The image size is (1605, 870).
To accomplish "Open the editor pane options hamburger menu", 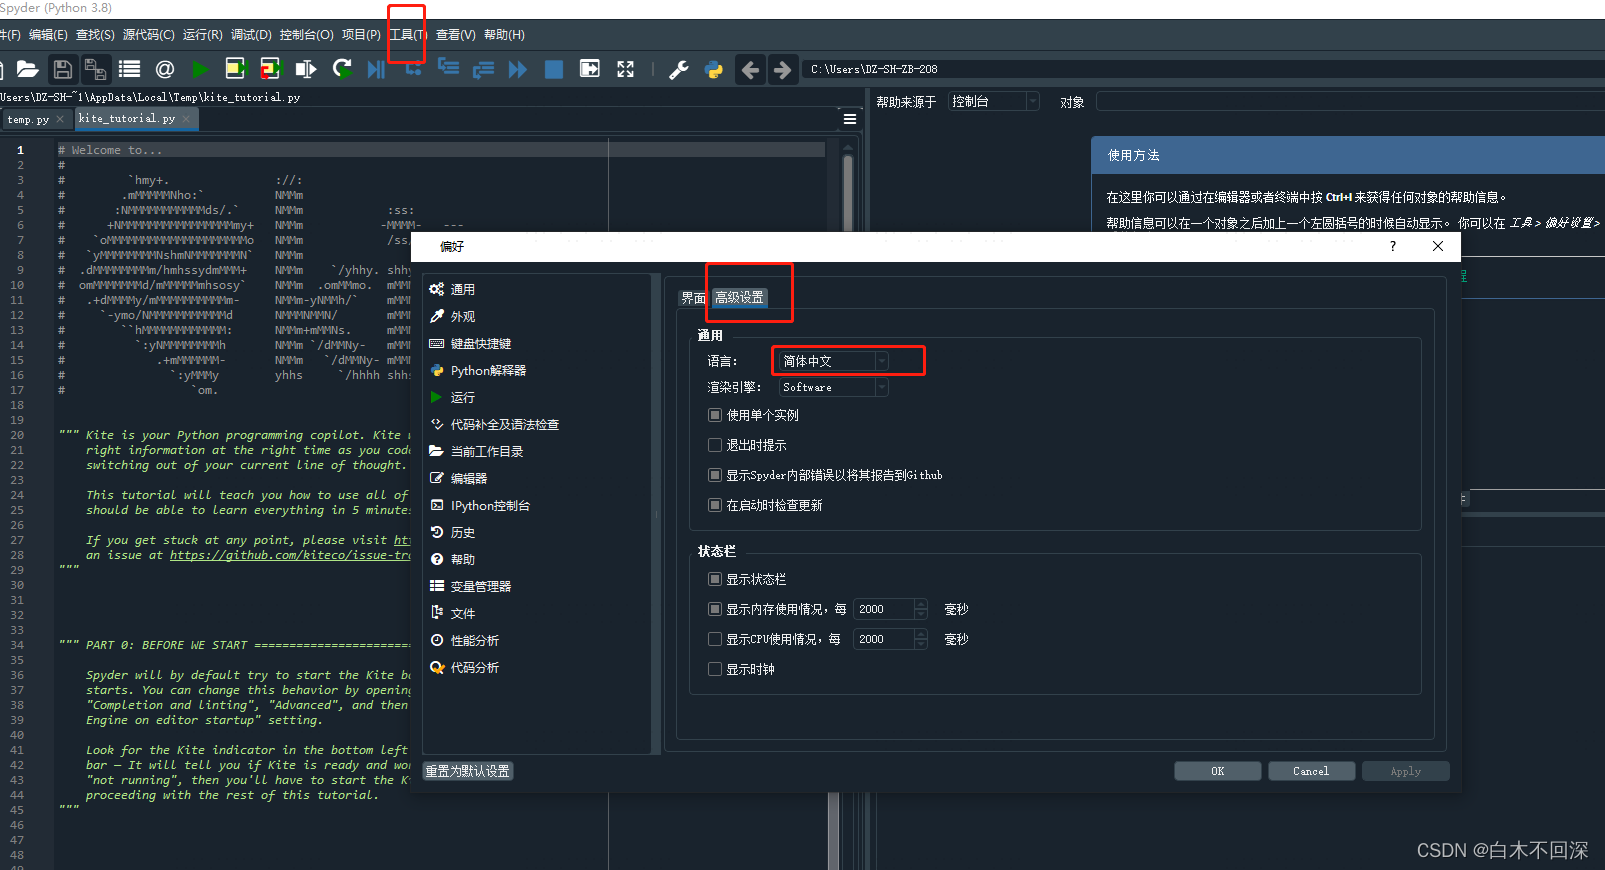I will [850, 119].
